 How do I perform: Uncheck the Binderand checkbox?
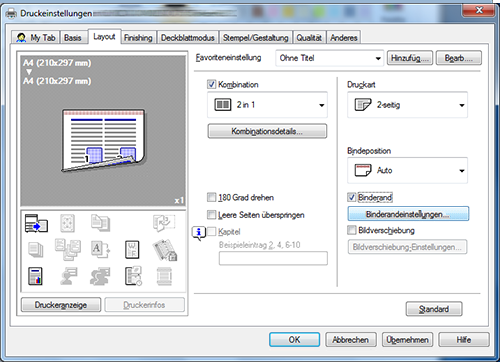click(x=352, y=197)
